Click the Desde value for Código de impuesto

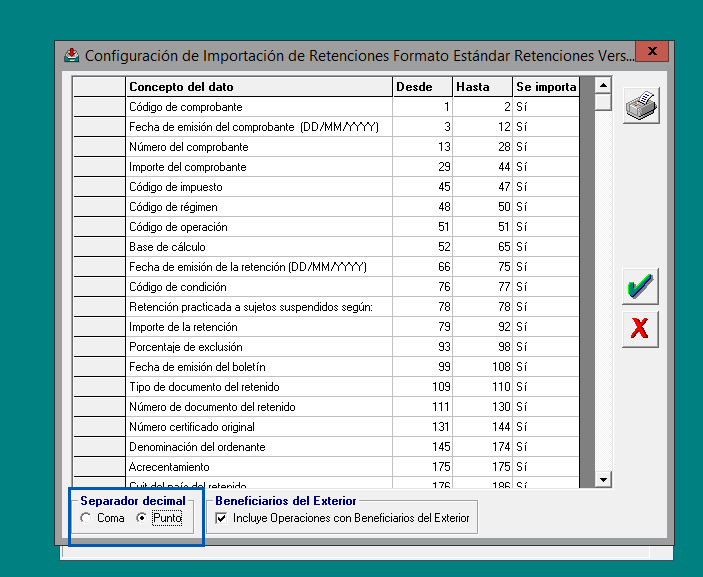tap(422, 187)
